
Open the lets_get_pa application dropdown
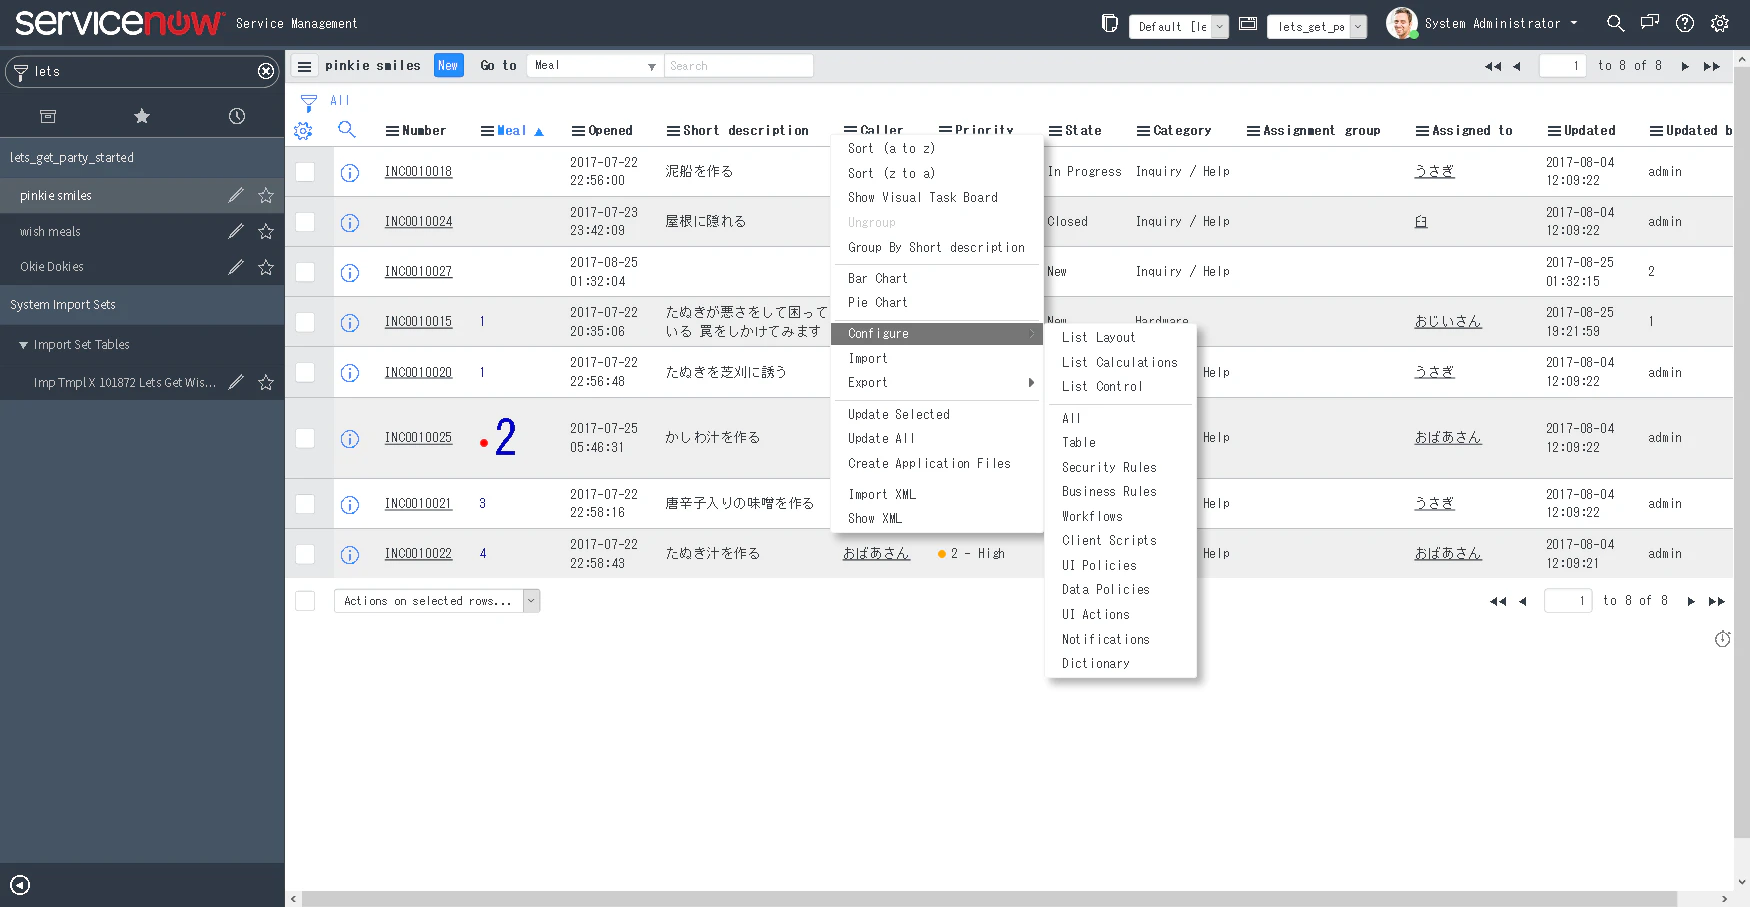pyautogui.click(x=1316, y=27)
